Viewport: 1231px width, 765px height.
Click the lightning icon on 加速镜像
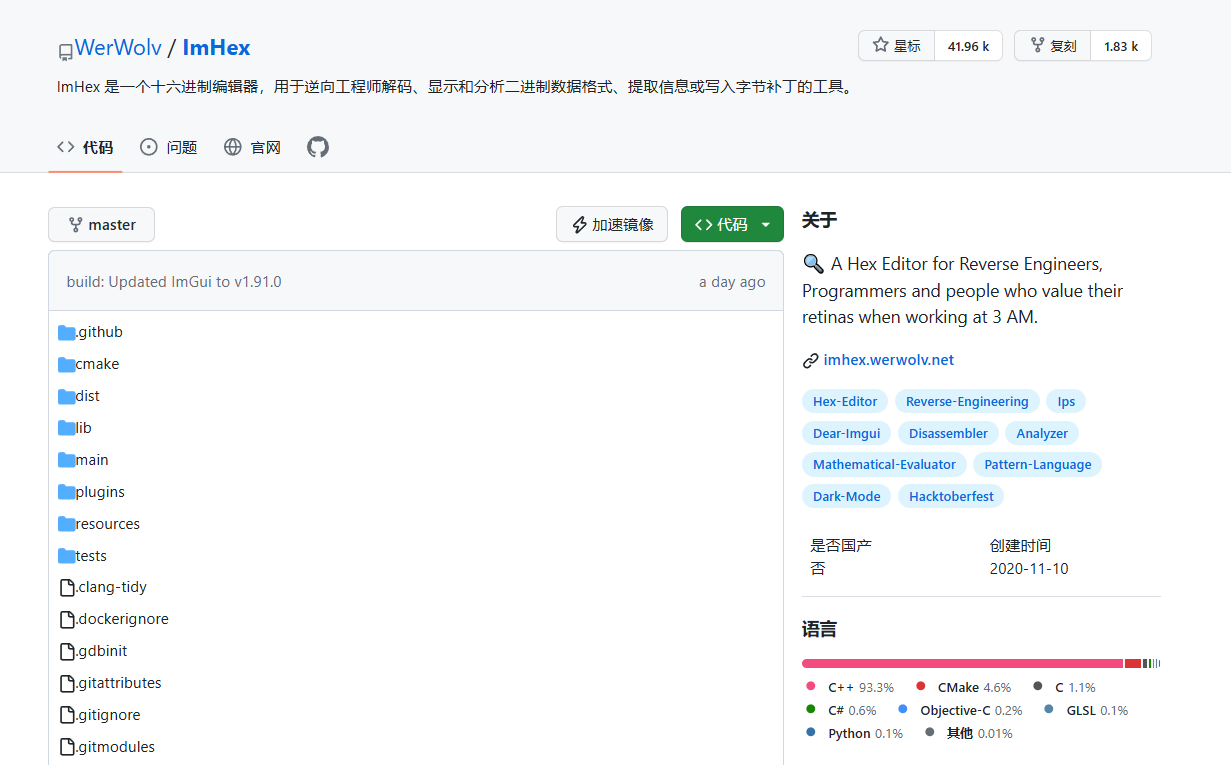579,225
